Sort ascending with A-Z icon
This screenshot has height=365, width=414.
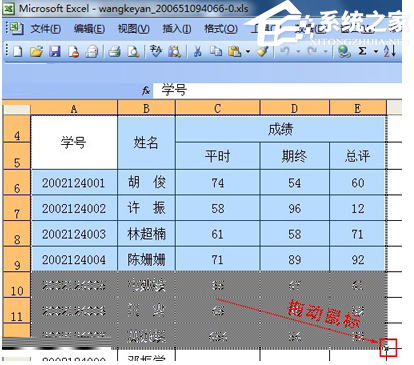click(x=390, y=51)
